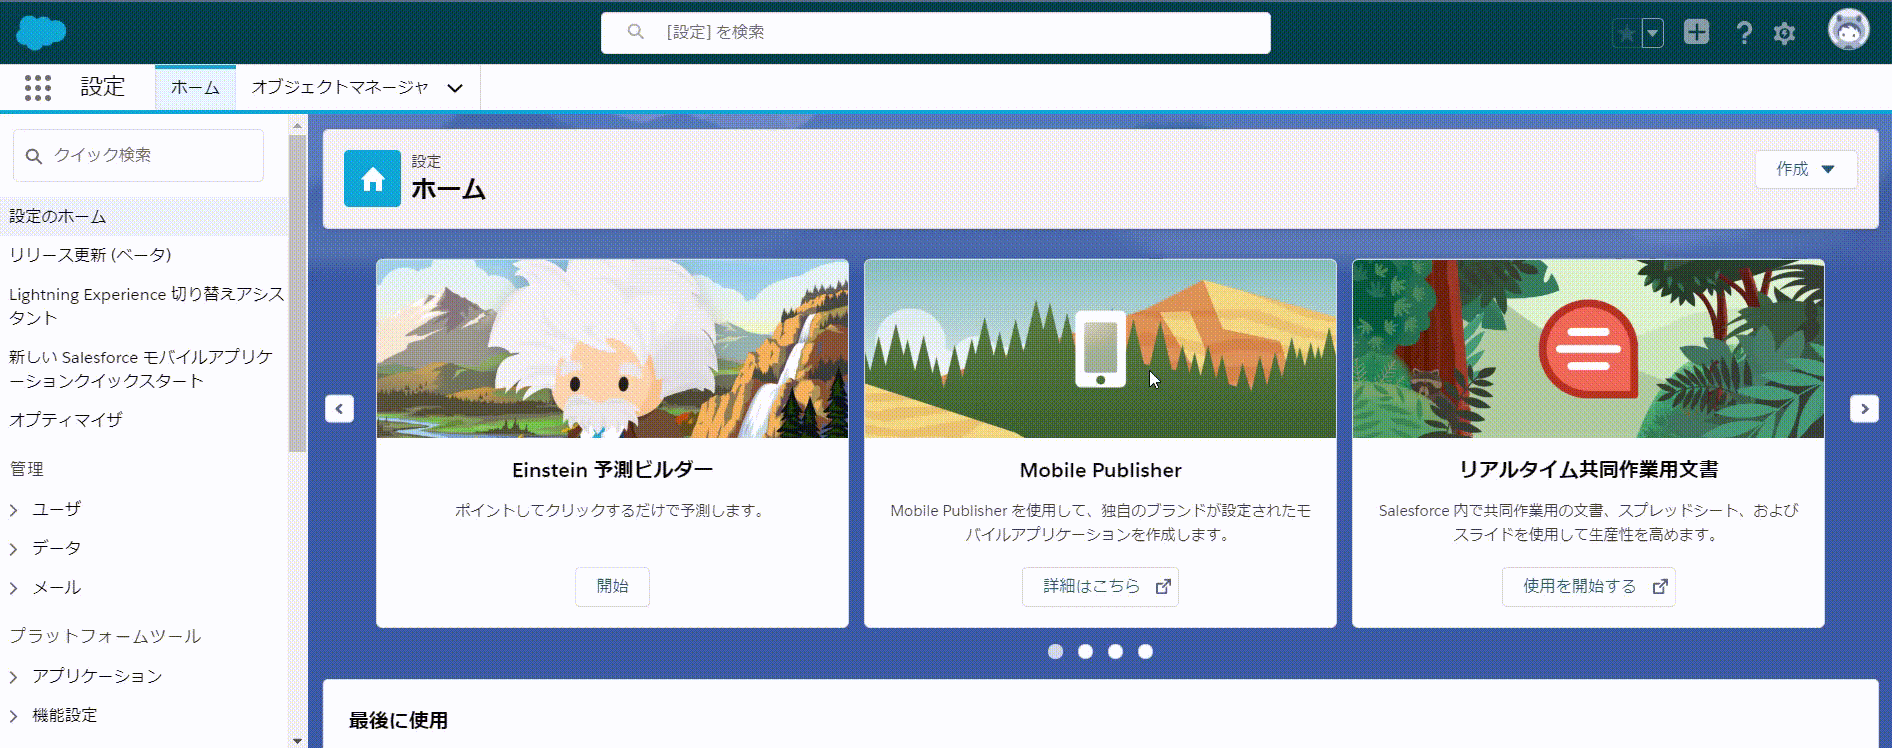Click the Salesforce cloud logo
Screen dimensions: 1892x748
(41, 32)
